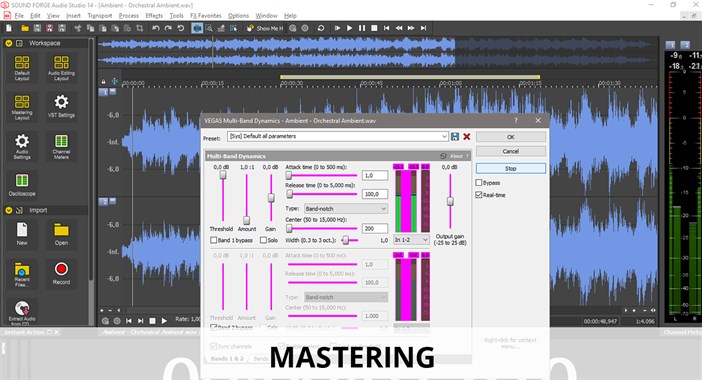Click the Stop preview button
This screenshot has height=380, width=702.
pos(511,168)
